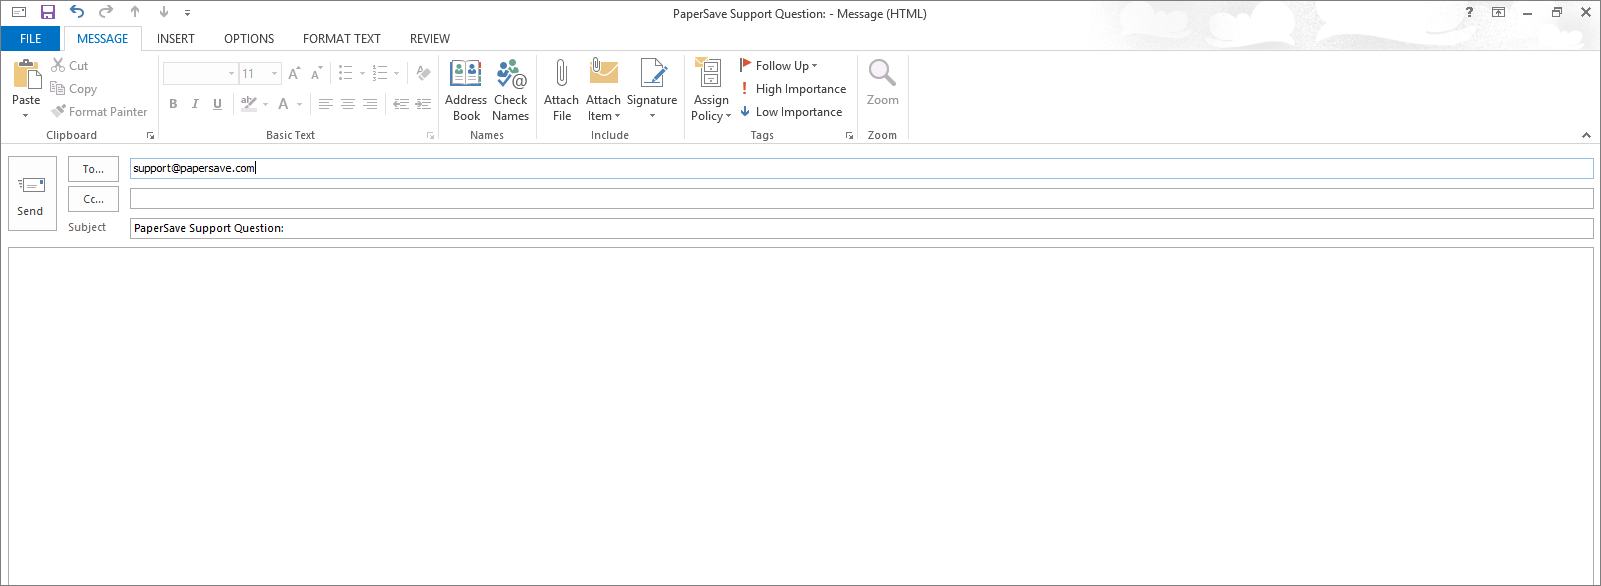Paste clipboard contents using the Paste icon
Screen dimensions: 1601x586
pyautogui.click(x=26, y=76)
